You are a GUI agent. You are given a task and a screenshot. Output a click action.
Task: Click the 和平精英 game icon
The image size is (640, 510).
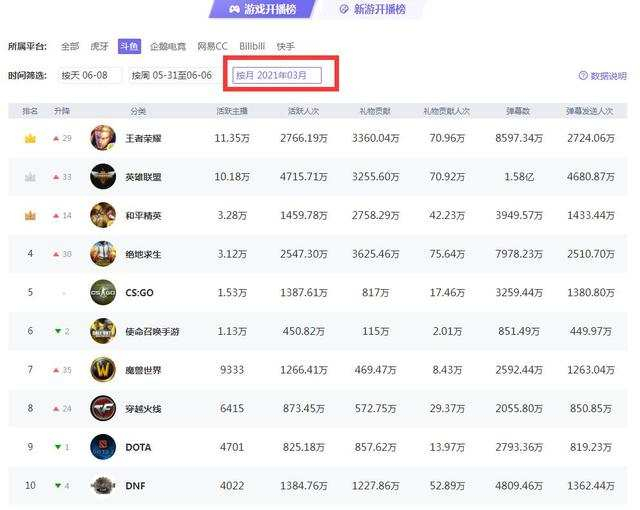[103, 215]
